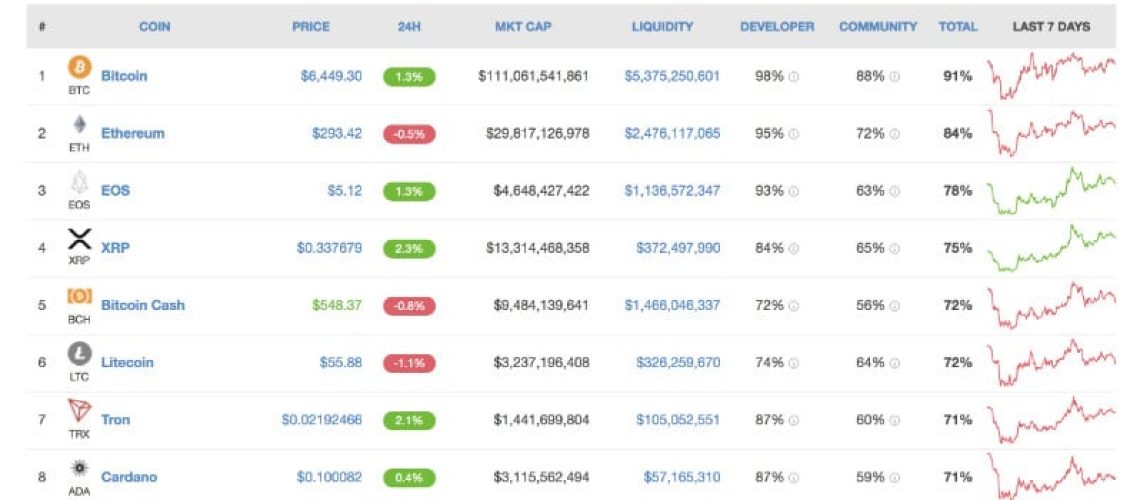Click XRP market cap $13,314,468,358

[x=537, y=248]
